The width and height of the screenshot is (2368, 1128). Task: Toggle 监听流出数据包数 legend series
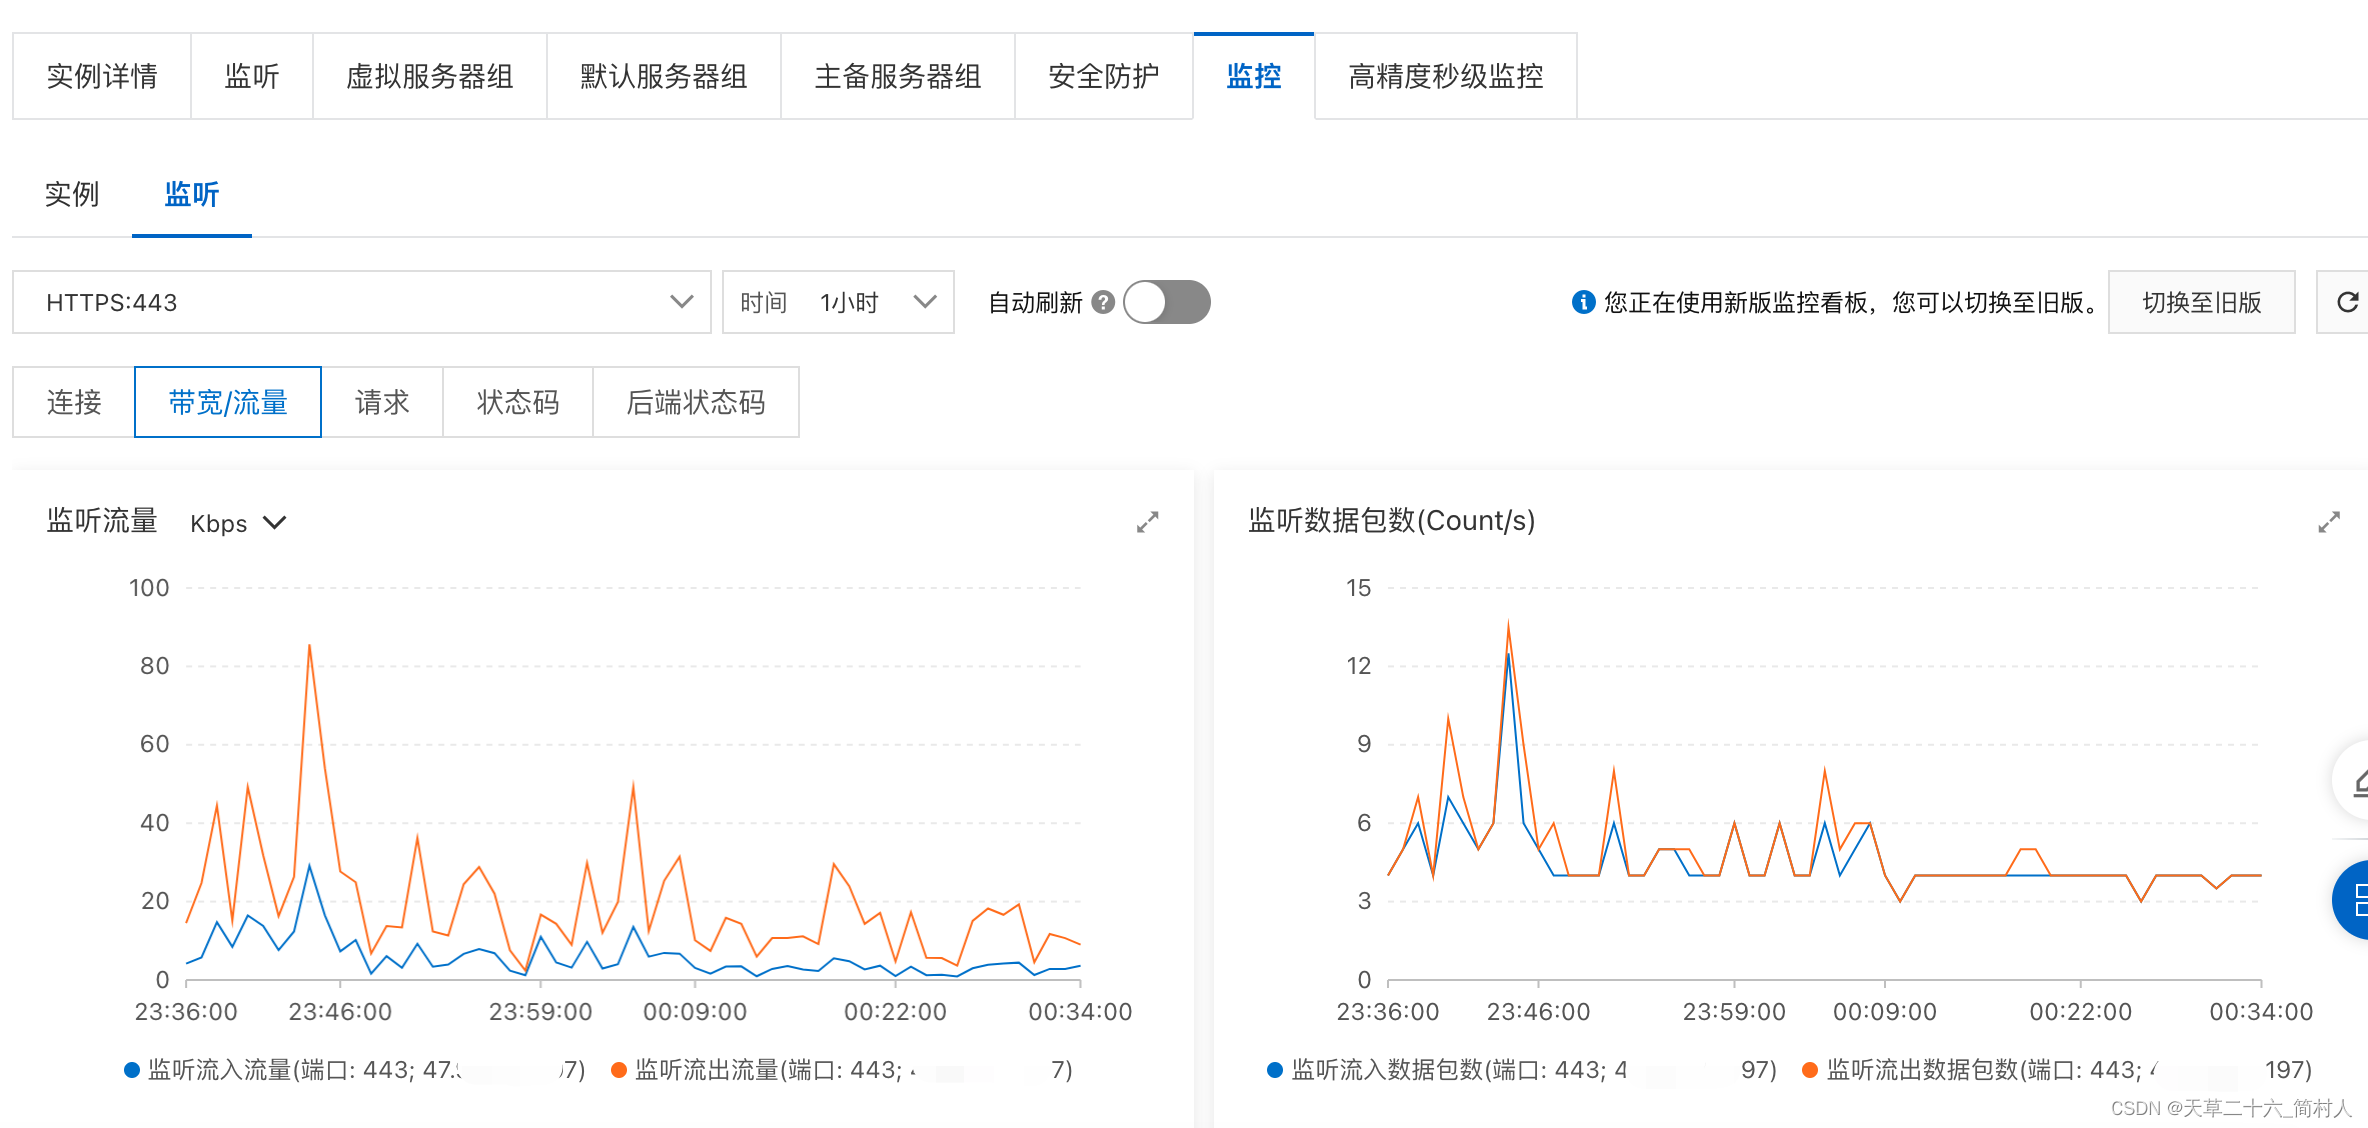click(2056, 1070)
